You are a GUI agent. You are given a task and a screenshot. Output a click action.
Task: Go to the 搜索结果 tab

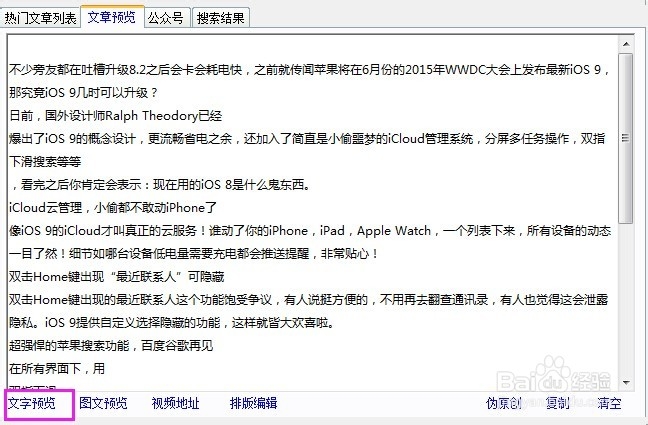tap(221, 18)
